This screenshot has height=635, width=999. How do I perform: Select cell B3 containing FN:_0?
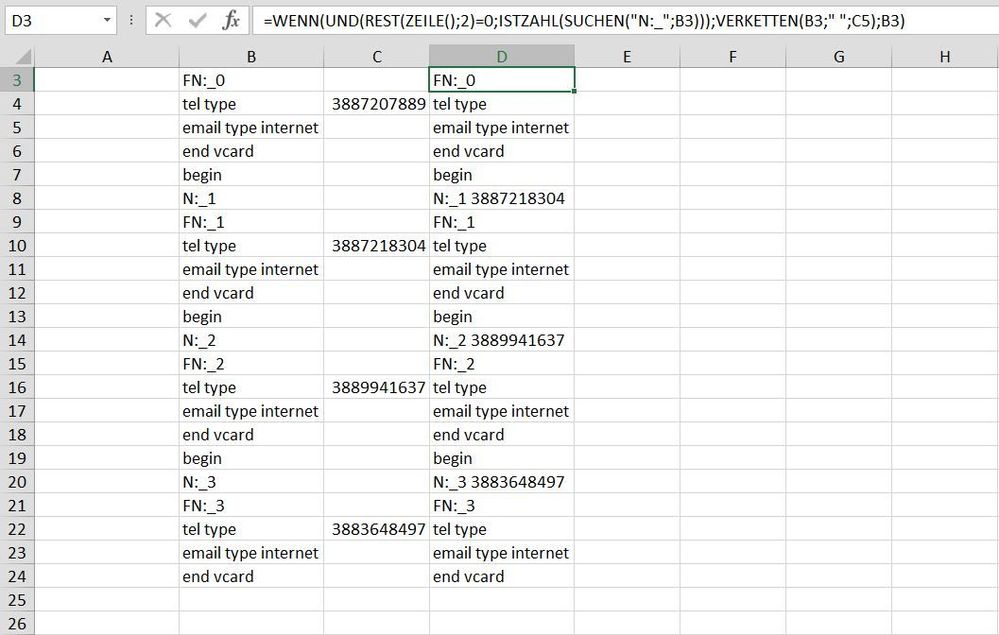point(250,80)
